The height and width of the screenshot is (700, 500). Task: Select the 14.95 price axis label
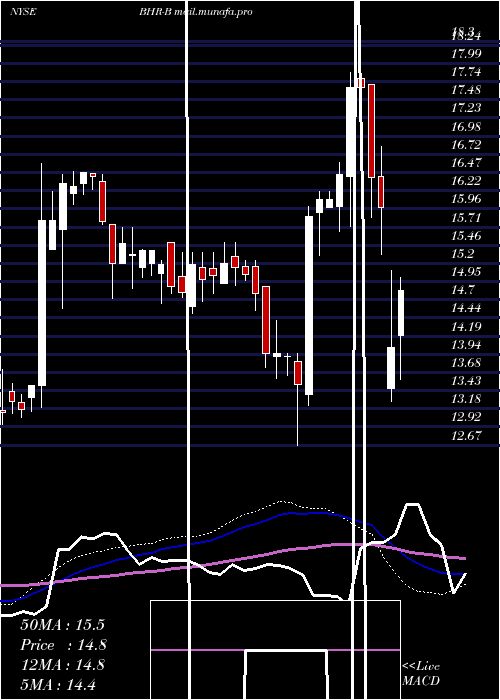pos(466,272)
